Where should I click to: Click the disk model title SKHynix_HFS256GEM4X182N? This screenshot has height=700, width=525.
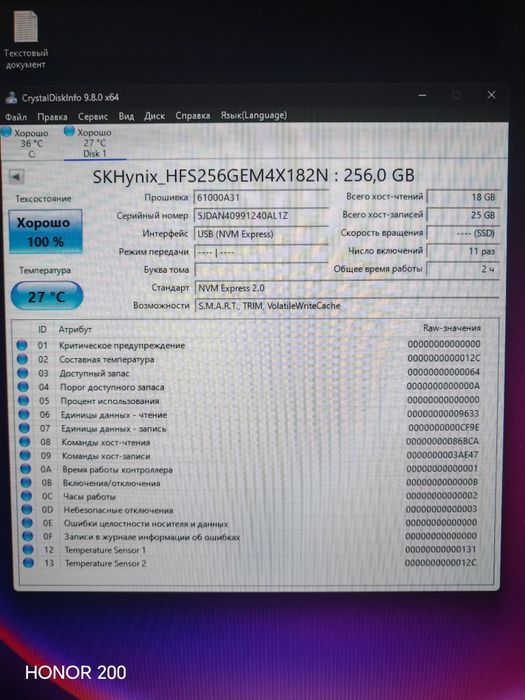[210, 176]
